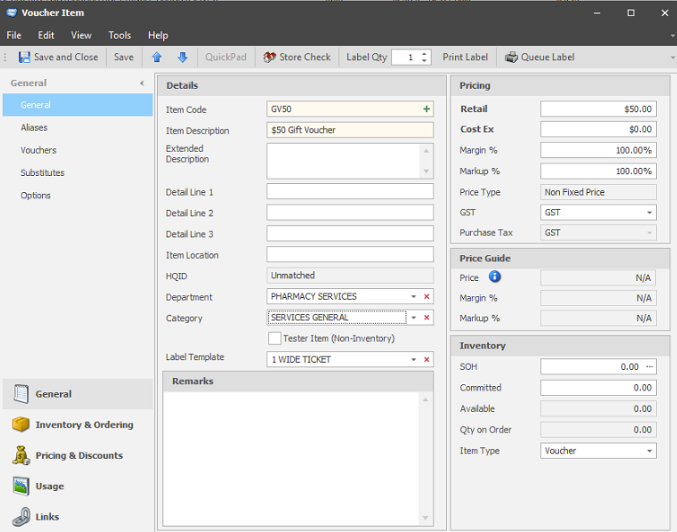Open the Edit menu

(x=46, y=35)
